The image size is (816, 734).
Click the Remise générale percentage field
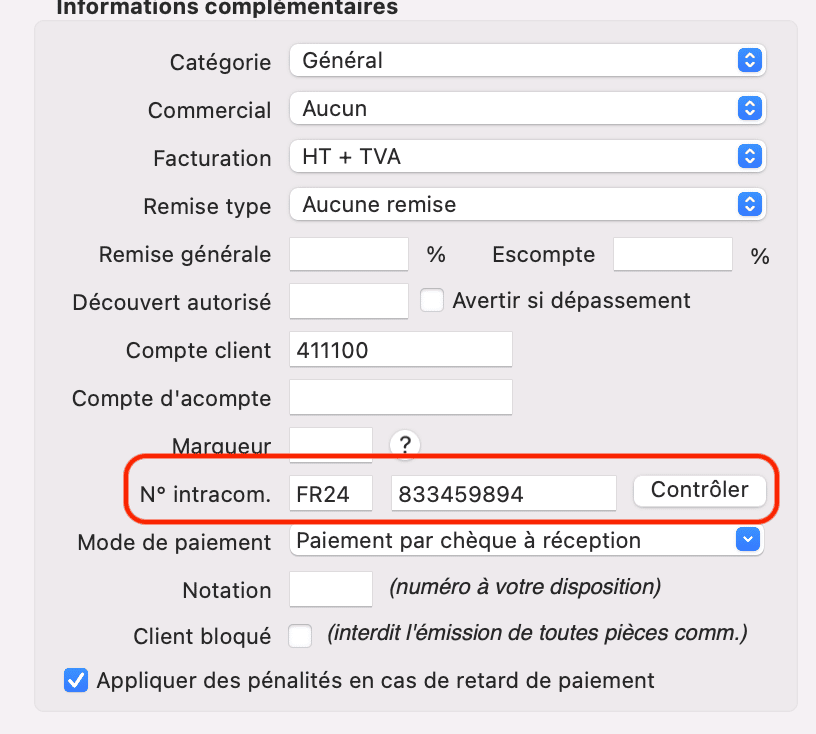pos(349,254)
